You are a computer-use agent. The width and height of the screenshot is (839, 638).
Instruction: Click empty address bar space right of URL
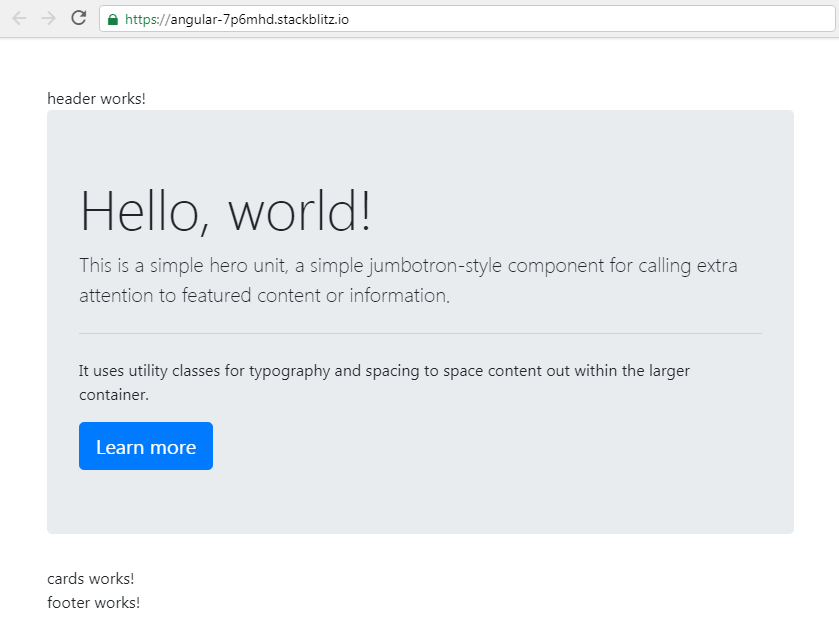point(589,19)
